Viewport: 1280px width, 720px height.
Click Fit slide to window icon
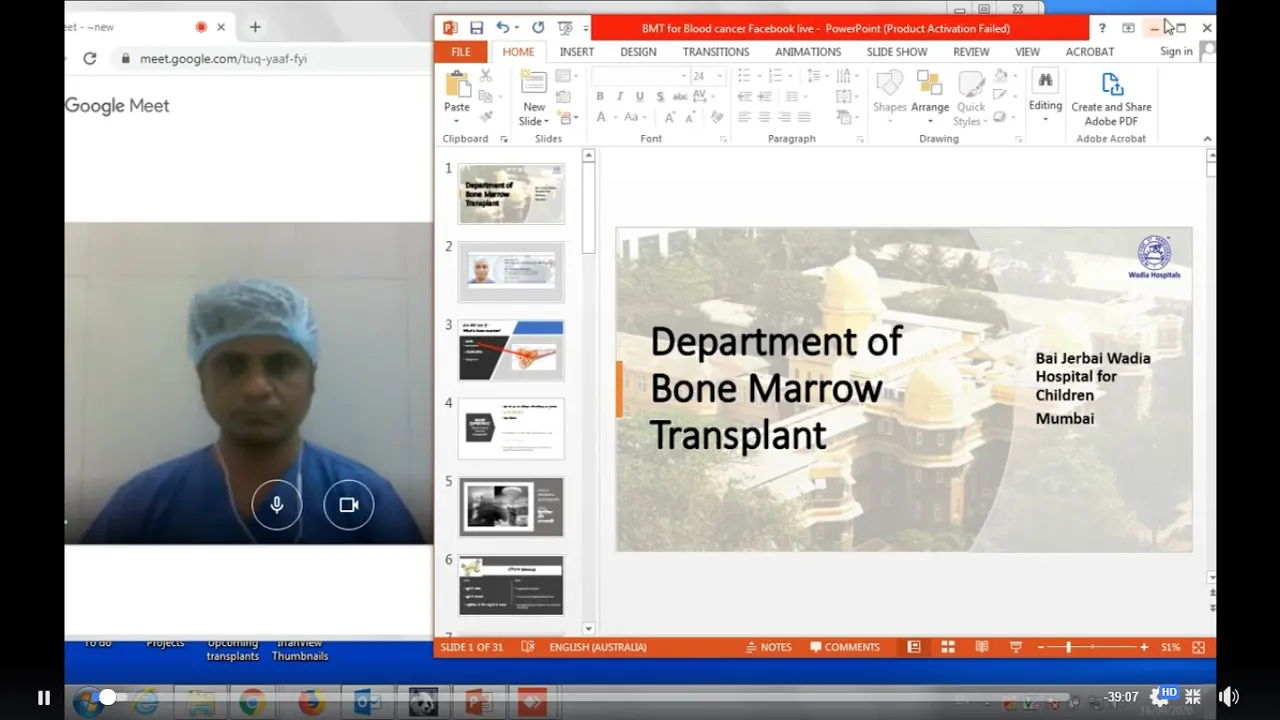click(1198, 647)
